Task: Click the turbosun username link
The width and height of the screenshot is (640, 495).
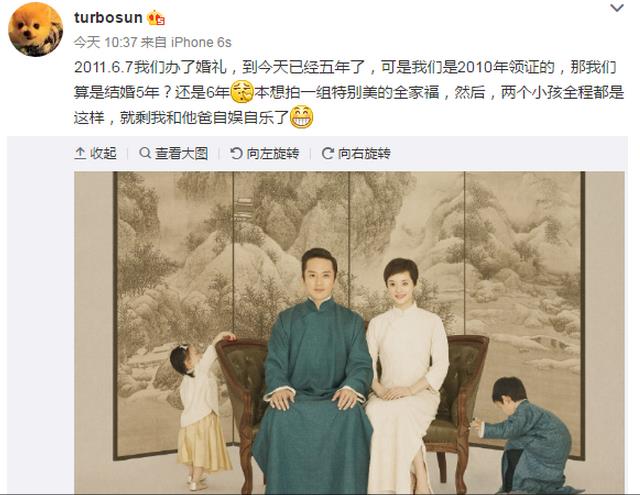Action: (108, 18)
